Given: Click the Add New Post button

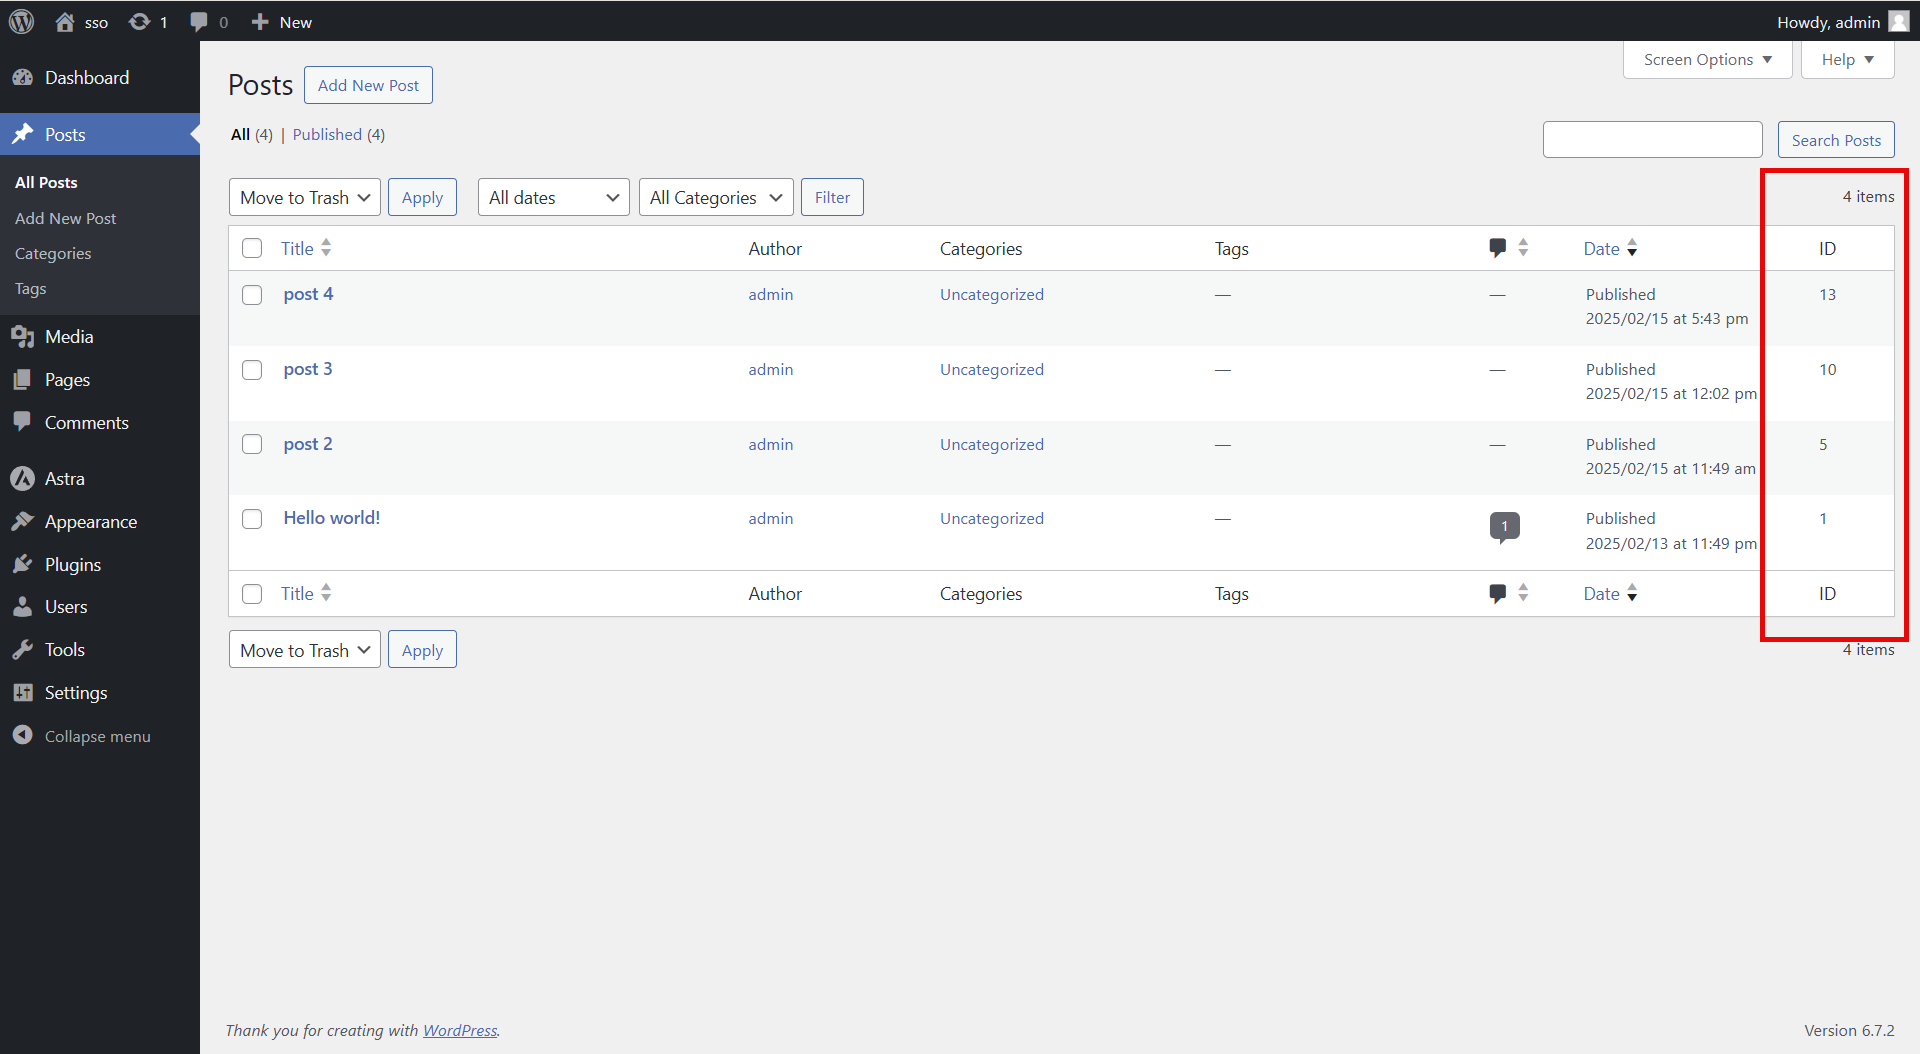Looking at the screenshot, I should pos(368,86).
